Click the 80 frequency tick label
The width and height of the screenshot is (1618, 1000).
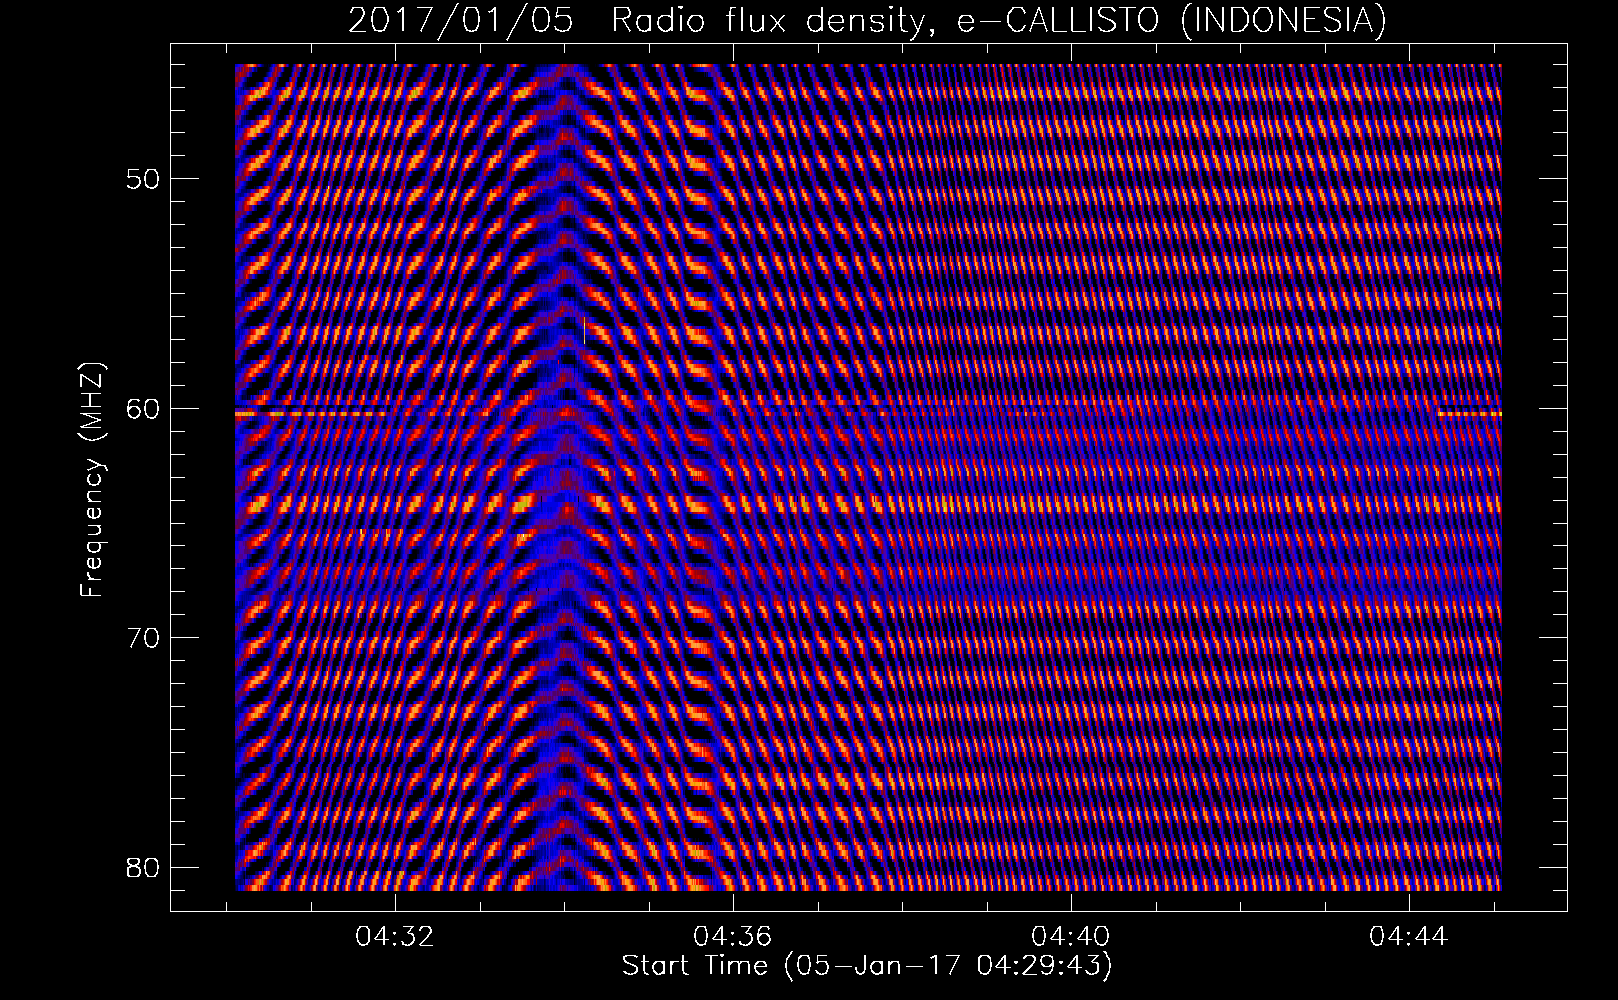pos(141,866)
